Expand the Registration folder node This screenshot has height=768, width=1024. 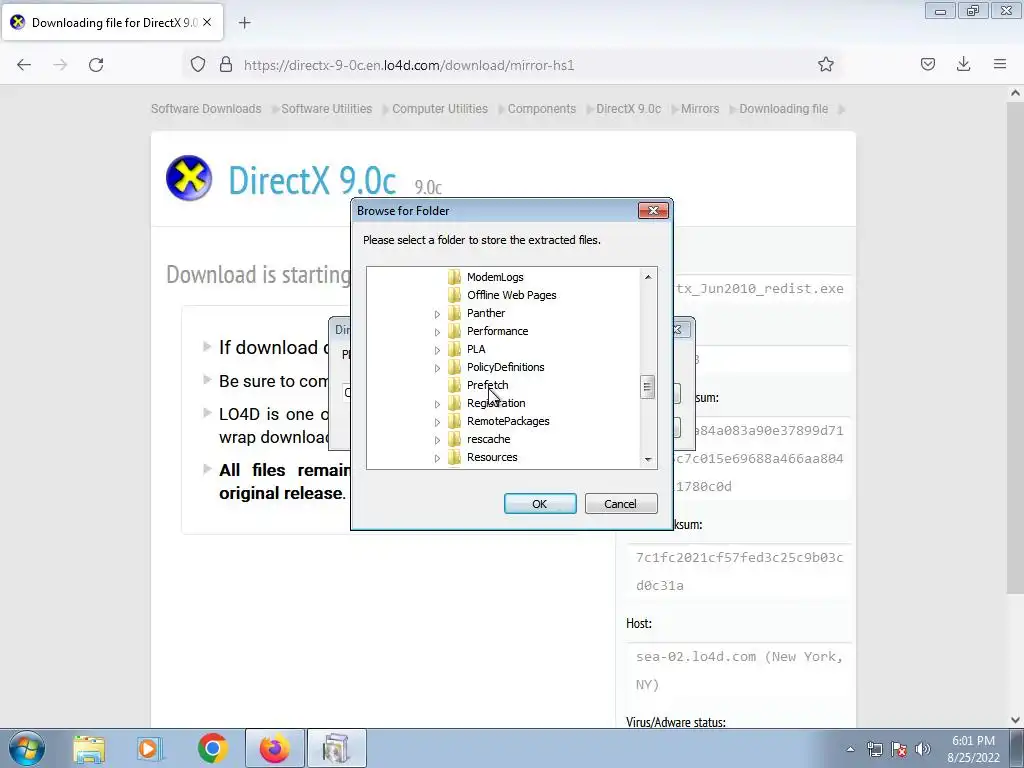[x=437, y=404]
